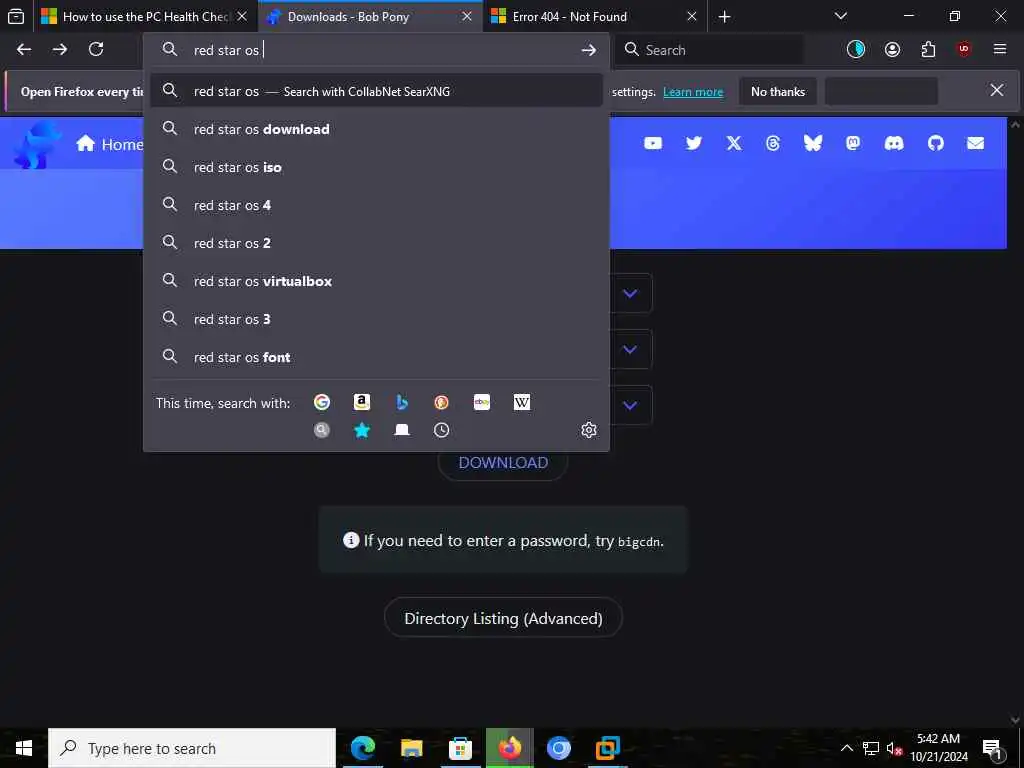
Task: Expand the first download dropdown chevron
Action: click(x=630, y=293)
